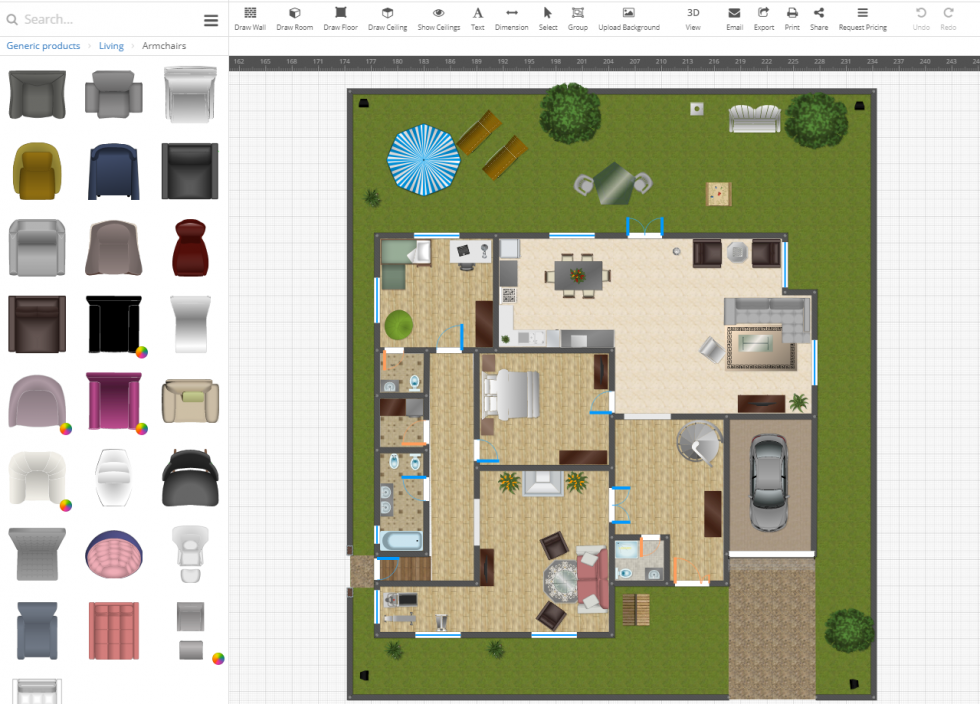The width and height of the screenshot is (980, 704).
Task: Select the Draw Ceiling tool
Action: (x=387, y=18)
